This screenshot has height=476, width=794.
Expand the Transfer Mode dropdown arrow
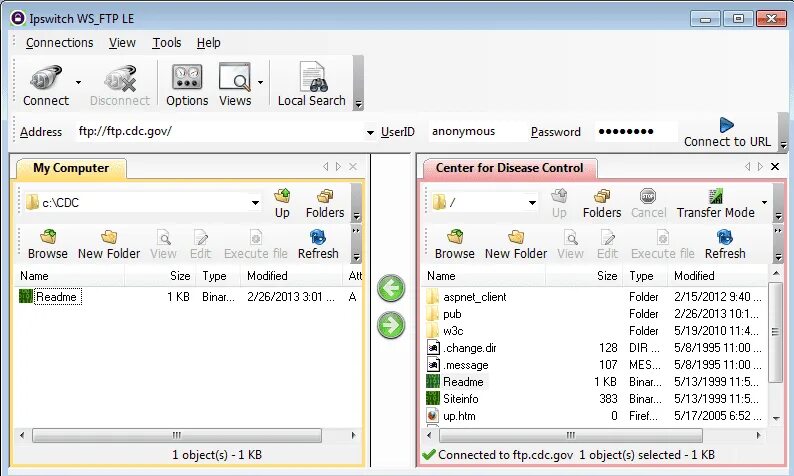[764, 203]
